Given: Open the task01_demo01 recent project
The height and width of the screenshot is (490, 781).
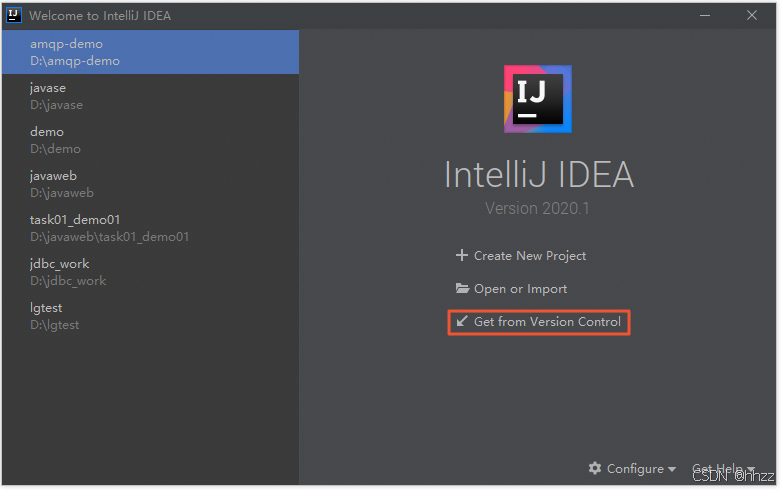Looking at the screenshot, I should tap(150, 228).
